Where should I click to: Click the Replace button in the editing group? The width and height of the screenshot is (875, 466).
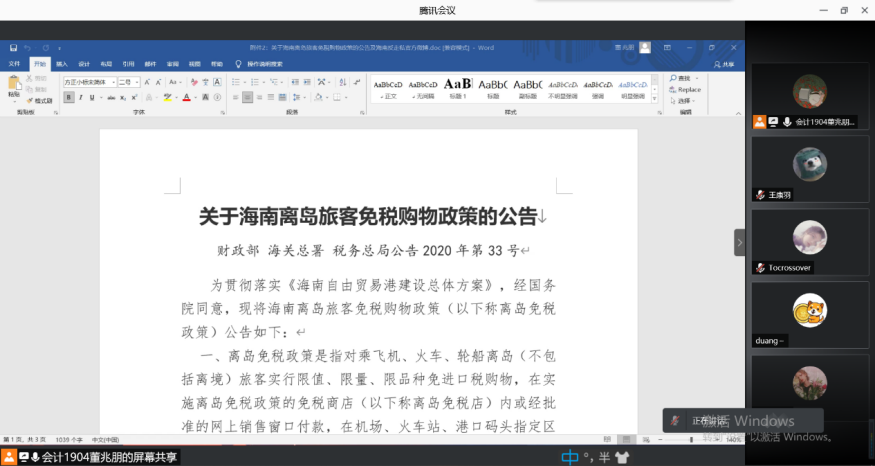(688, 90)
